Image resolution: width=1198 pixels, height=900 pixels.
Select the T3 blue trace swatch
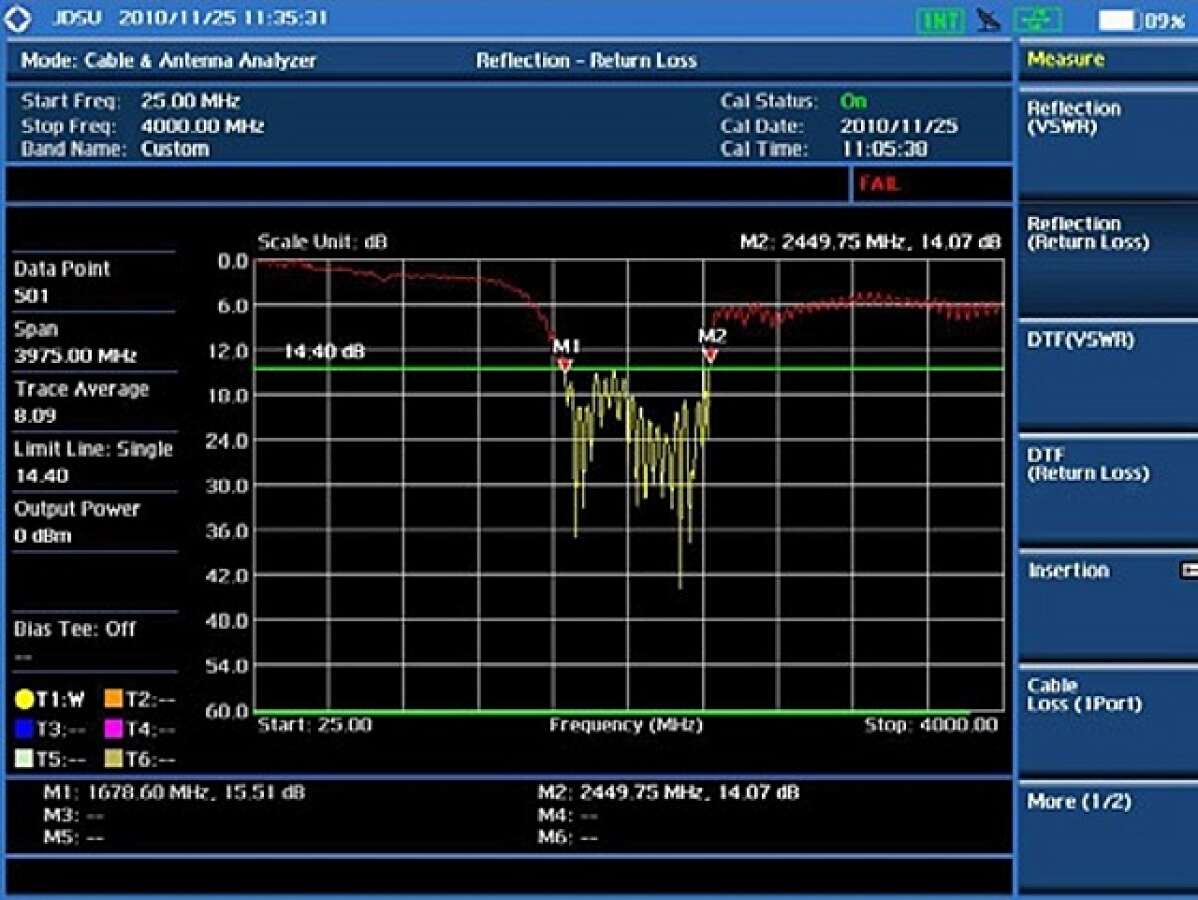24,729
